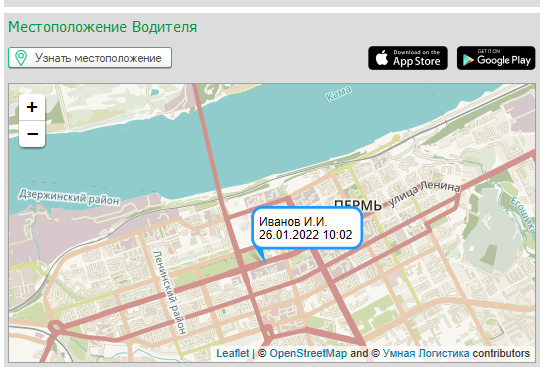The width and height of the screenshot is (555, 373).
Task: Open the Умная Логистика attribution link
Action: click(x=426, y=353)
